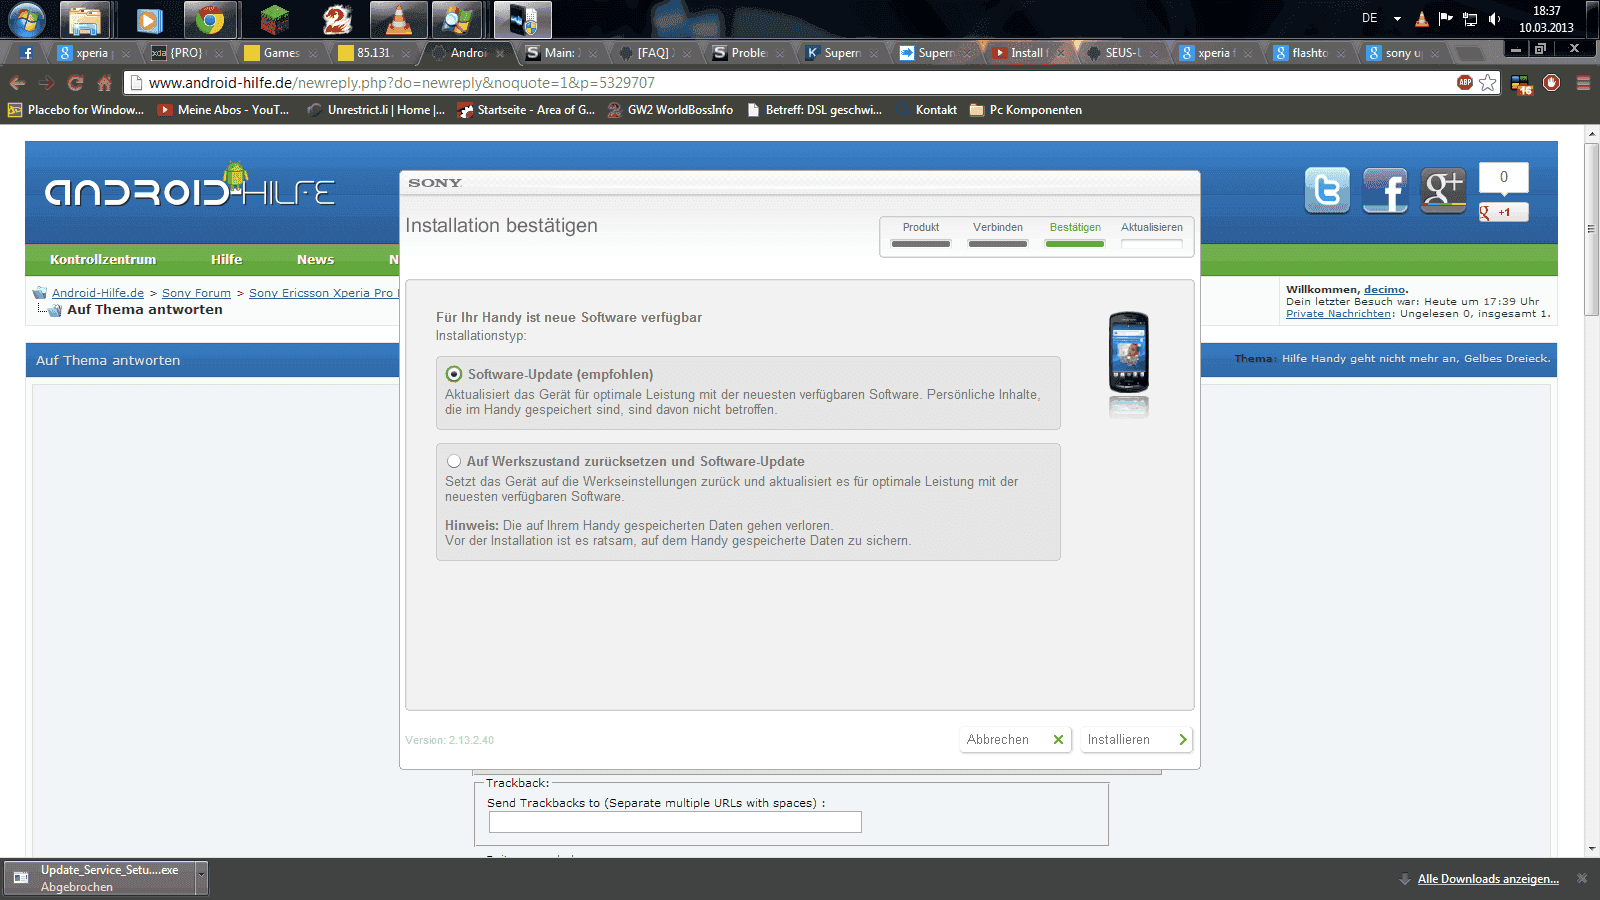Open Meine Abos YouTube bookmark

coord(223,110)
